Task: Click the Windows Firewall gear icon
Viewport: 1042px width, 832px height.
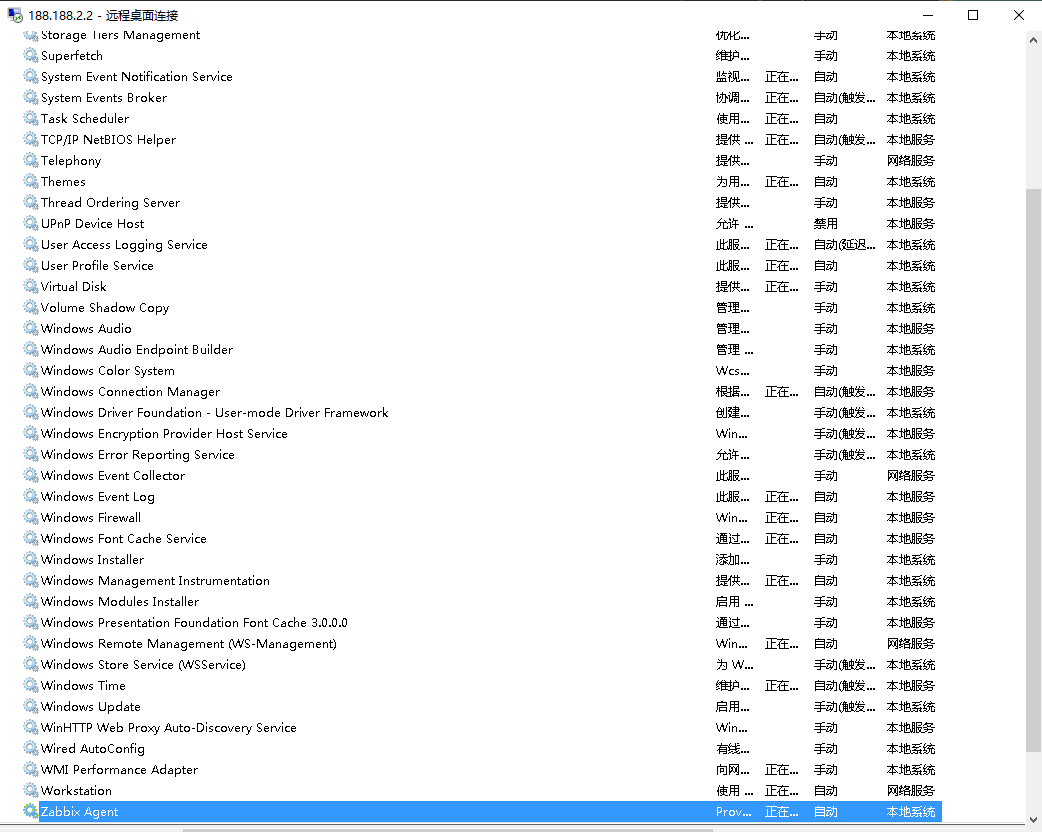Action: (31, 517)
